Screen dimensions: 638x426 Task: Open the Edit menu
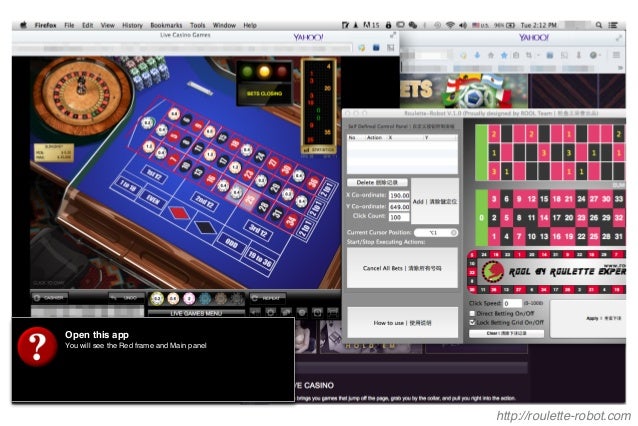[x=87, y=25]
